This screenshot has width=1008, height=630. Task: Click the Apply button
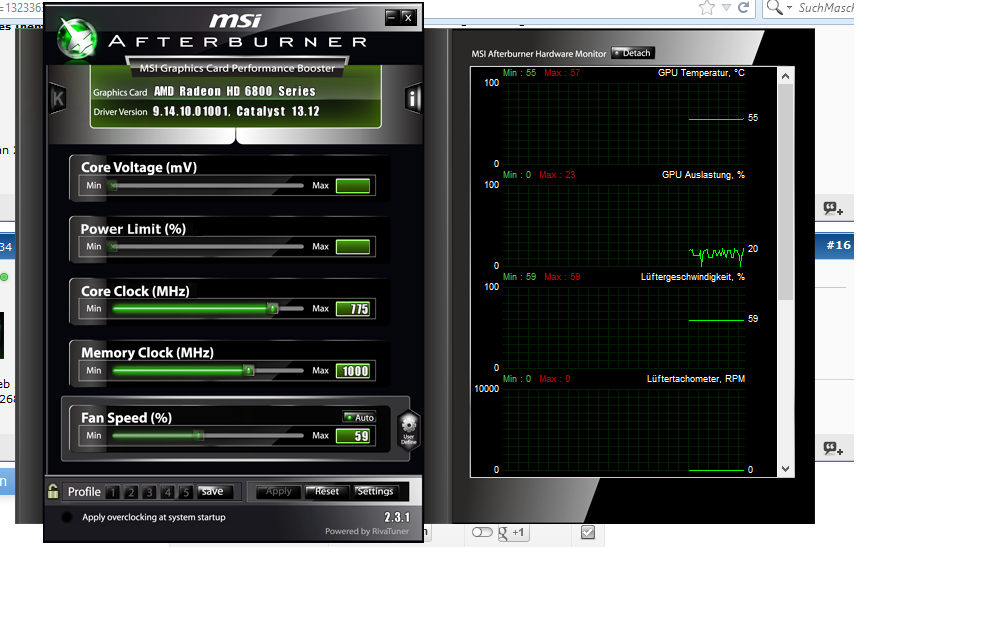tap(278, 492)
